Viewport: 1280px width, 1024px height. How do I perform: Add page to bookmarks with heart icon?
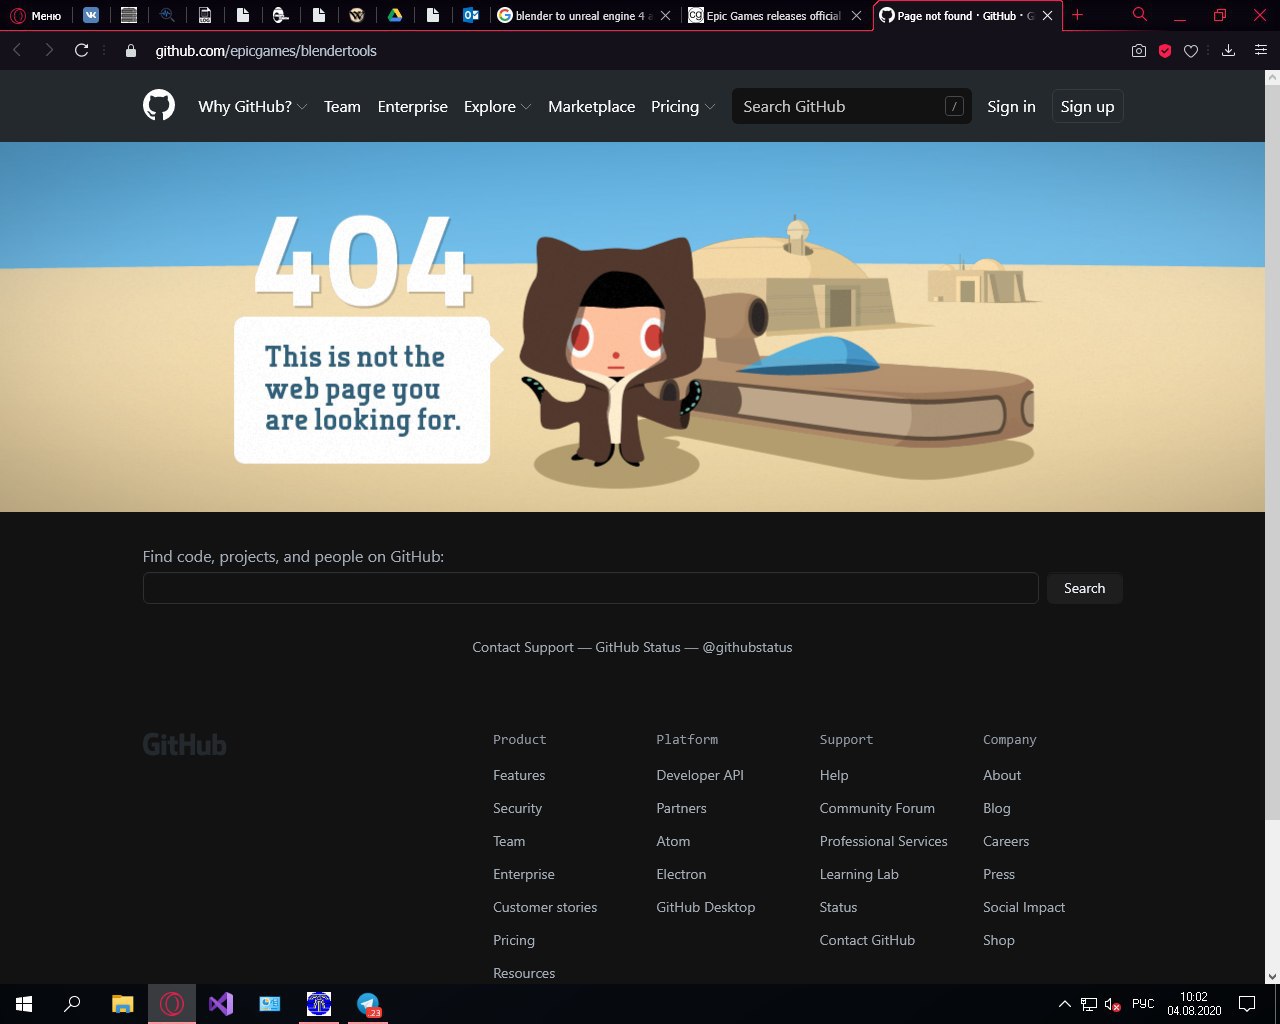1191,51
